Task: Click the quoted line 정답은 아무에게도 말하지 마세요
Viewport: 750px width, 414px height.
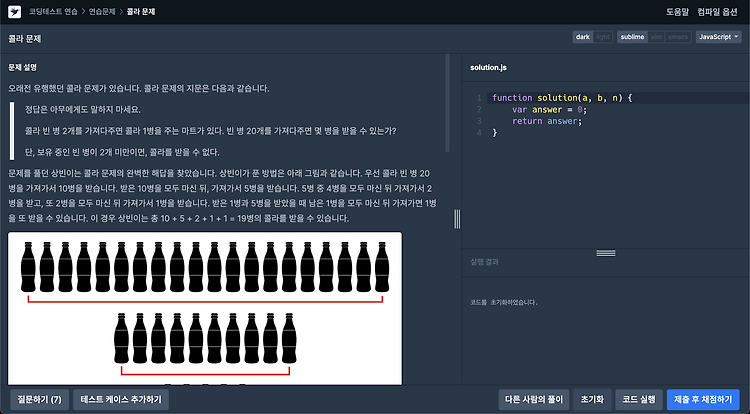Action: (83, 109)
